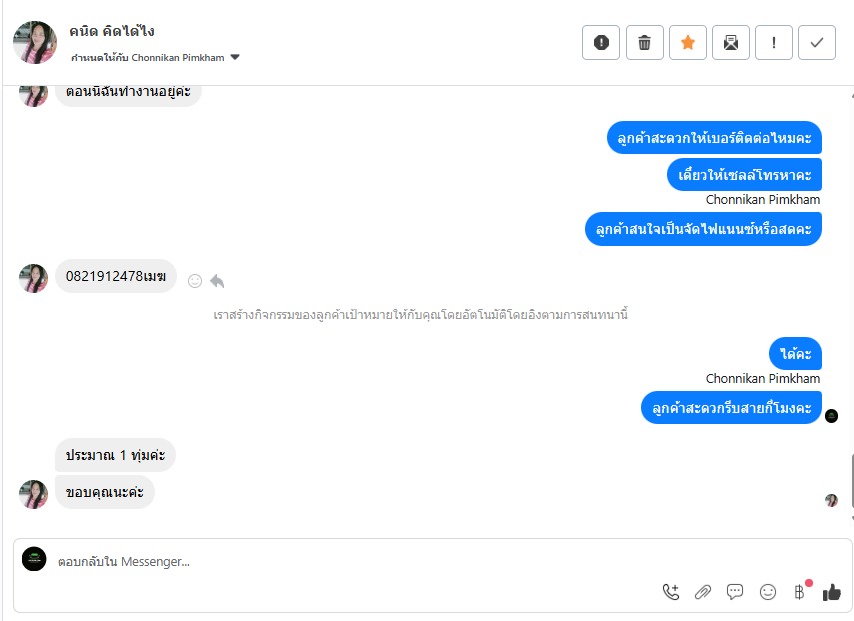
Task: Click the spam report icon in header
Action: point(601,42)
